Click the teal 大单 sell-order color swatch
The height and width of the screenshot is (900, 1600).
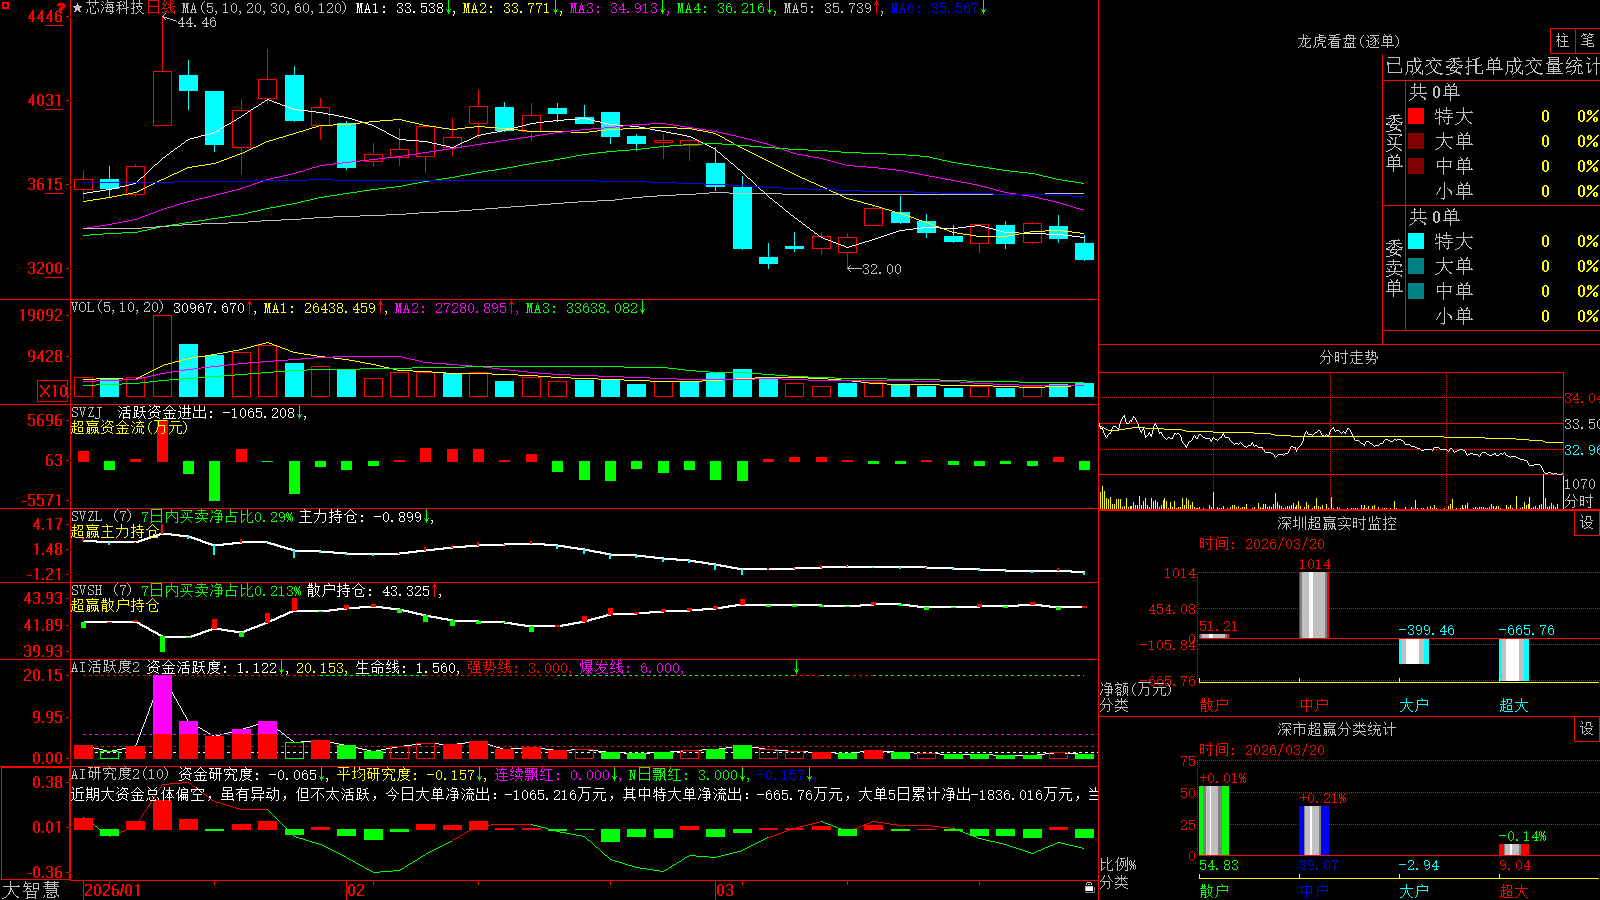[1416, 266]
